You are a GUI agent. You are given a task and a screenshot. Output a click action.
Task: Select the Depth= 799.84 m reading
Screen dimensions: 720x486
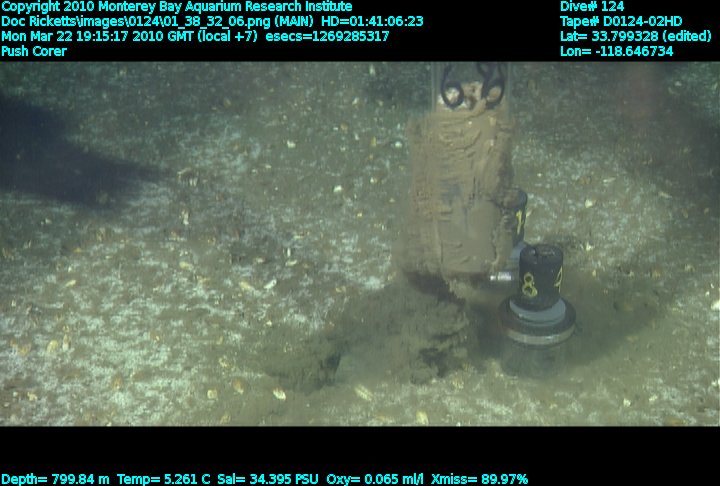(x=55, y=479)
